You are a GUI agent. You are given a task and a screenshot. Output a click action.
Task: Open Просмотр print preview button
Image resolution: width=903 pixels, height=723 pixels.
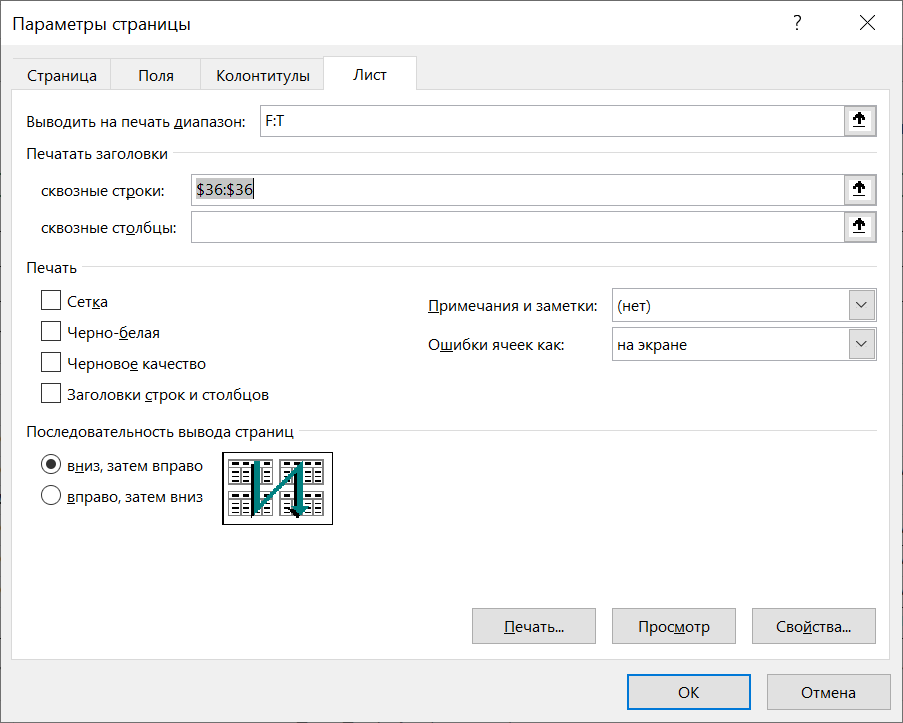point(674,626)
